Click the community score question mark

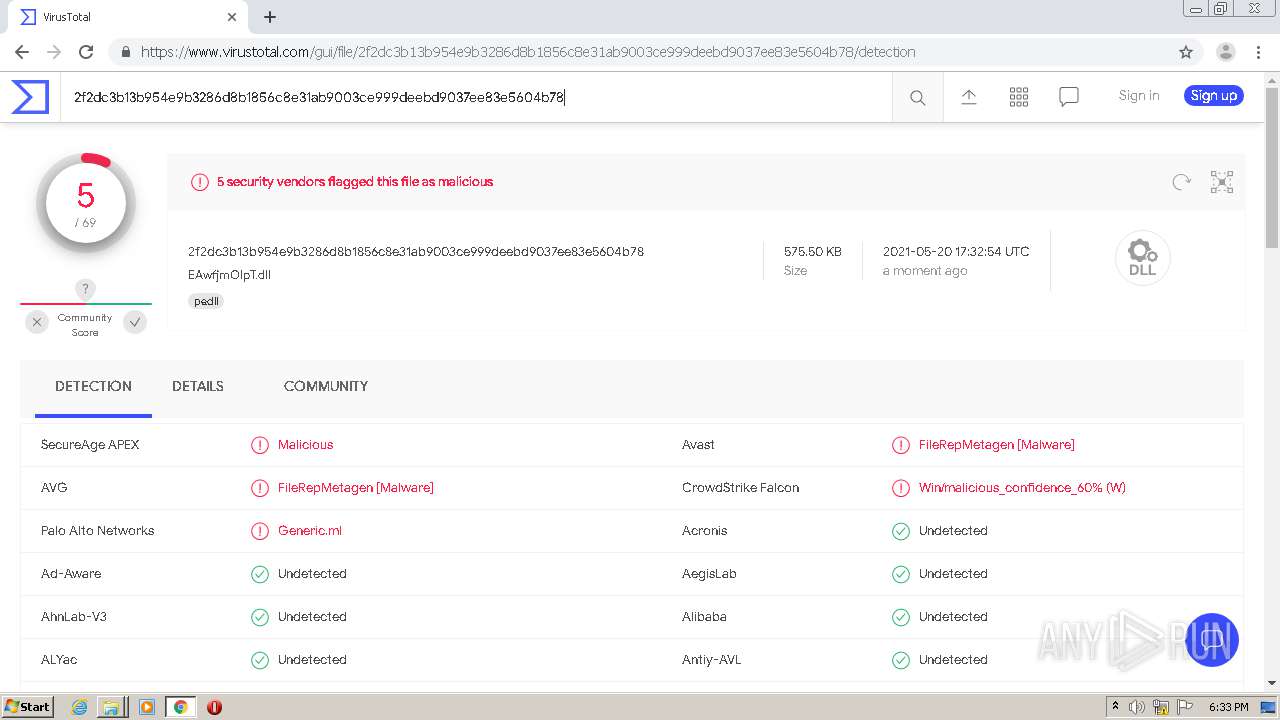pyautogui.click(x=85, y=289)
